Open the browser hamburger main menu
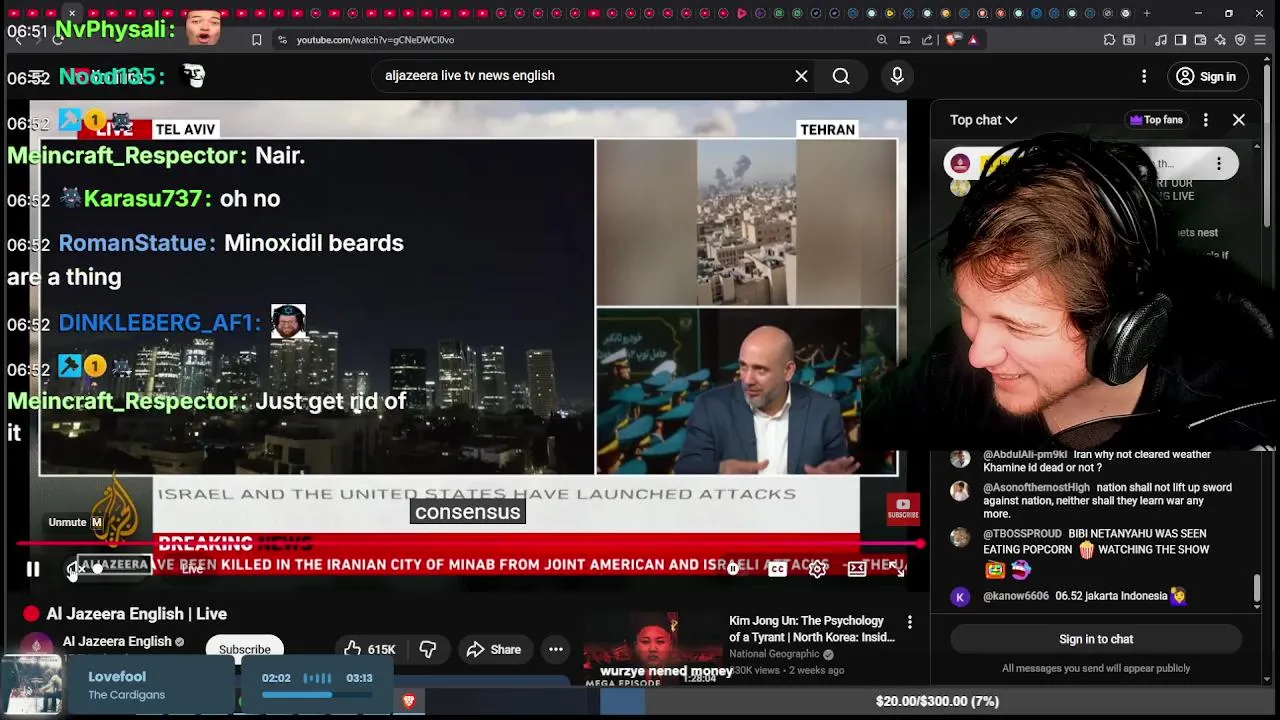 point(1260,40)
